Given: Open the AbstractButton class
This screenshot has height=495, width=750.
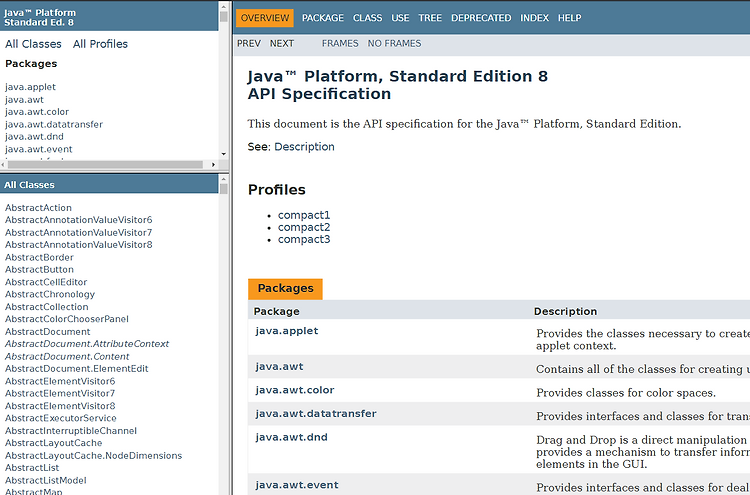Looking at the screenshot, I should click(x=39, y=270).
